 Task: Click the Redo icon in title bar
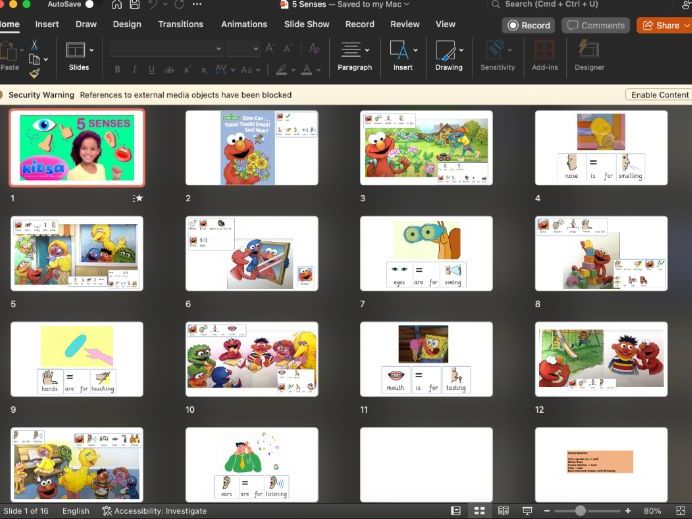(179, 4)
